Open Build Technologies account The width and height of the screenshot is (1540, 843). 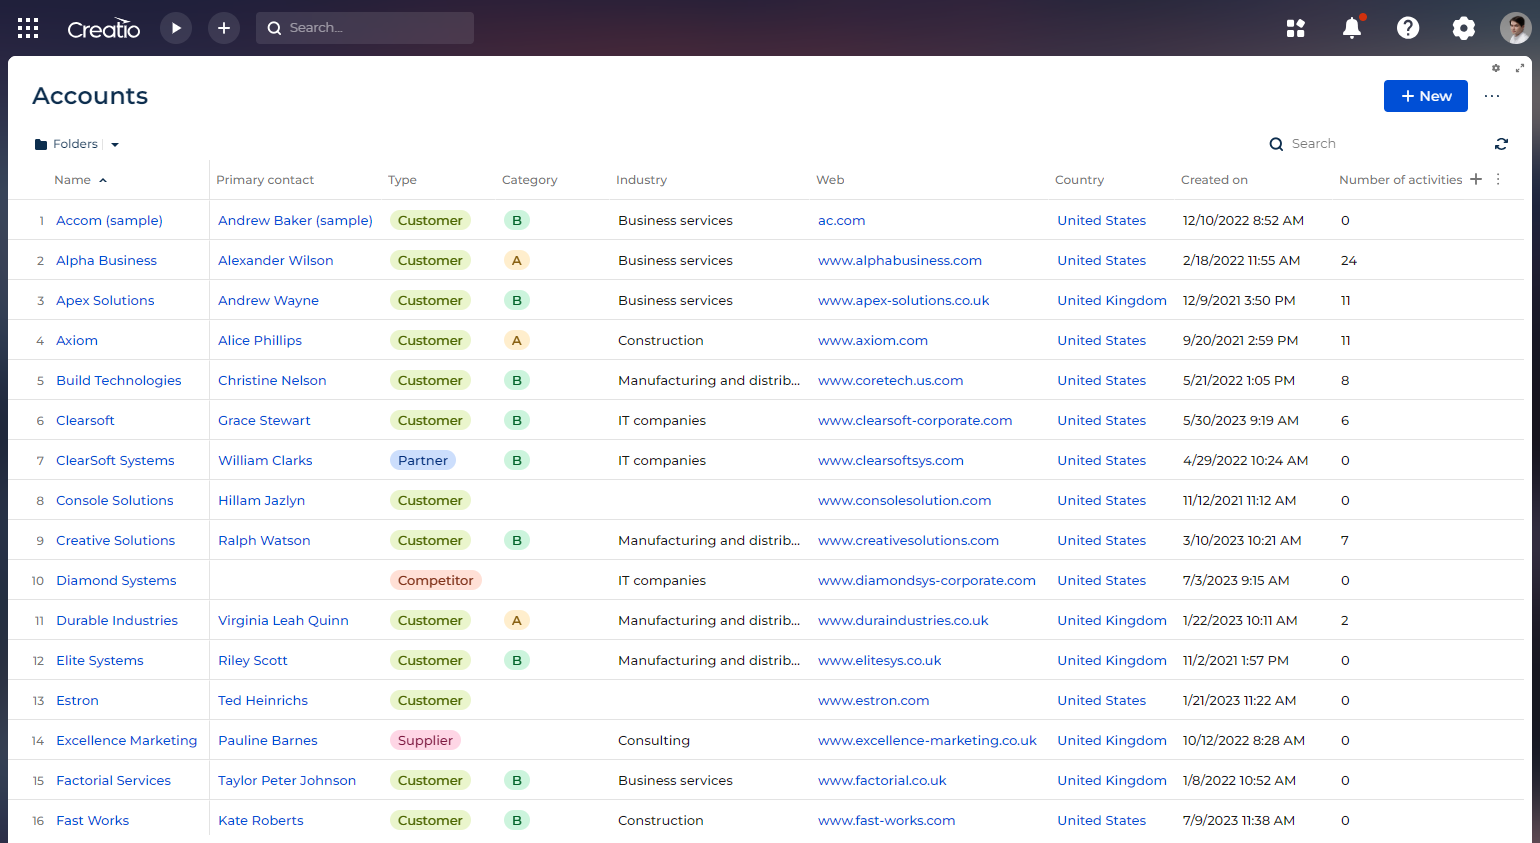tap(119, 380)
